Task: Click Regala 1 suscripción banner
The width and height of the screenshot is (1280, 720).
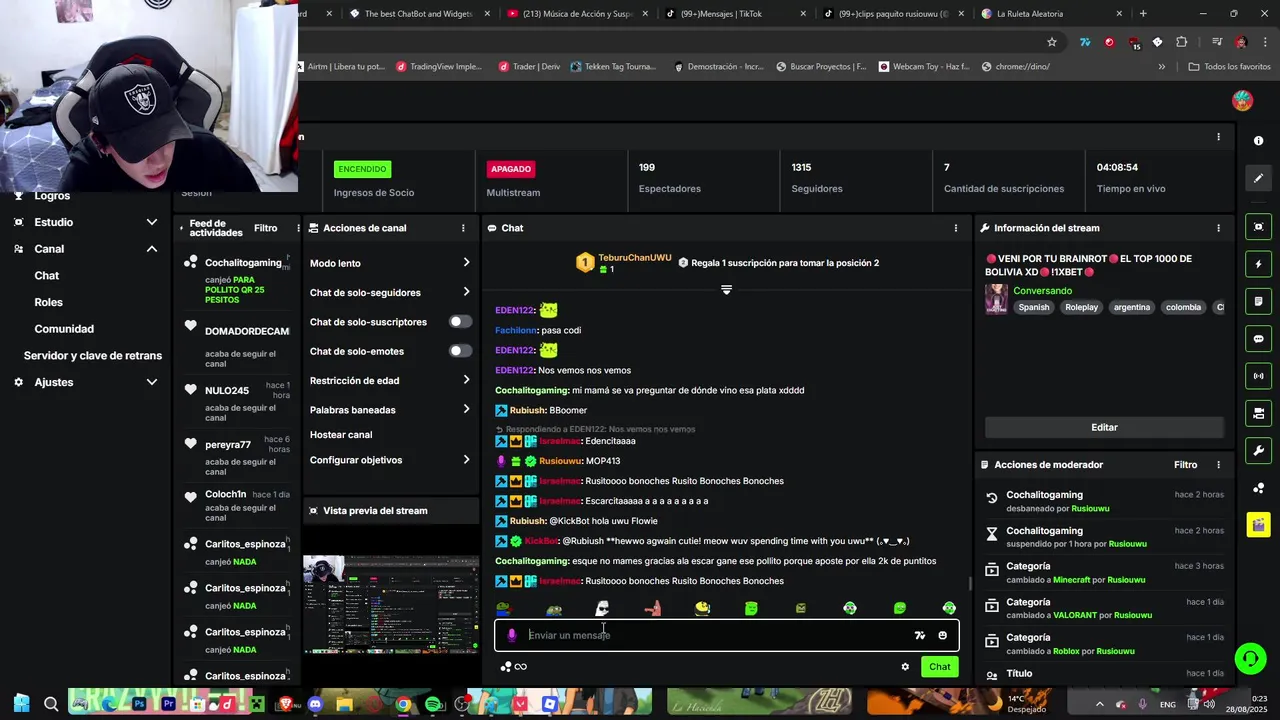Action: (x=778, y=263)
